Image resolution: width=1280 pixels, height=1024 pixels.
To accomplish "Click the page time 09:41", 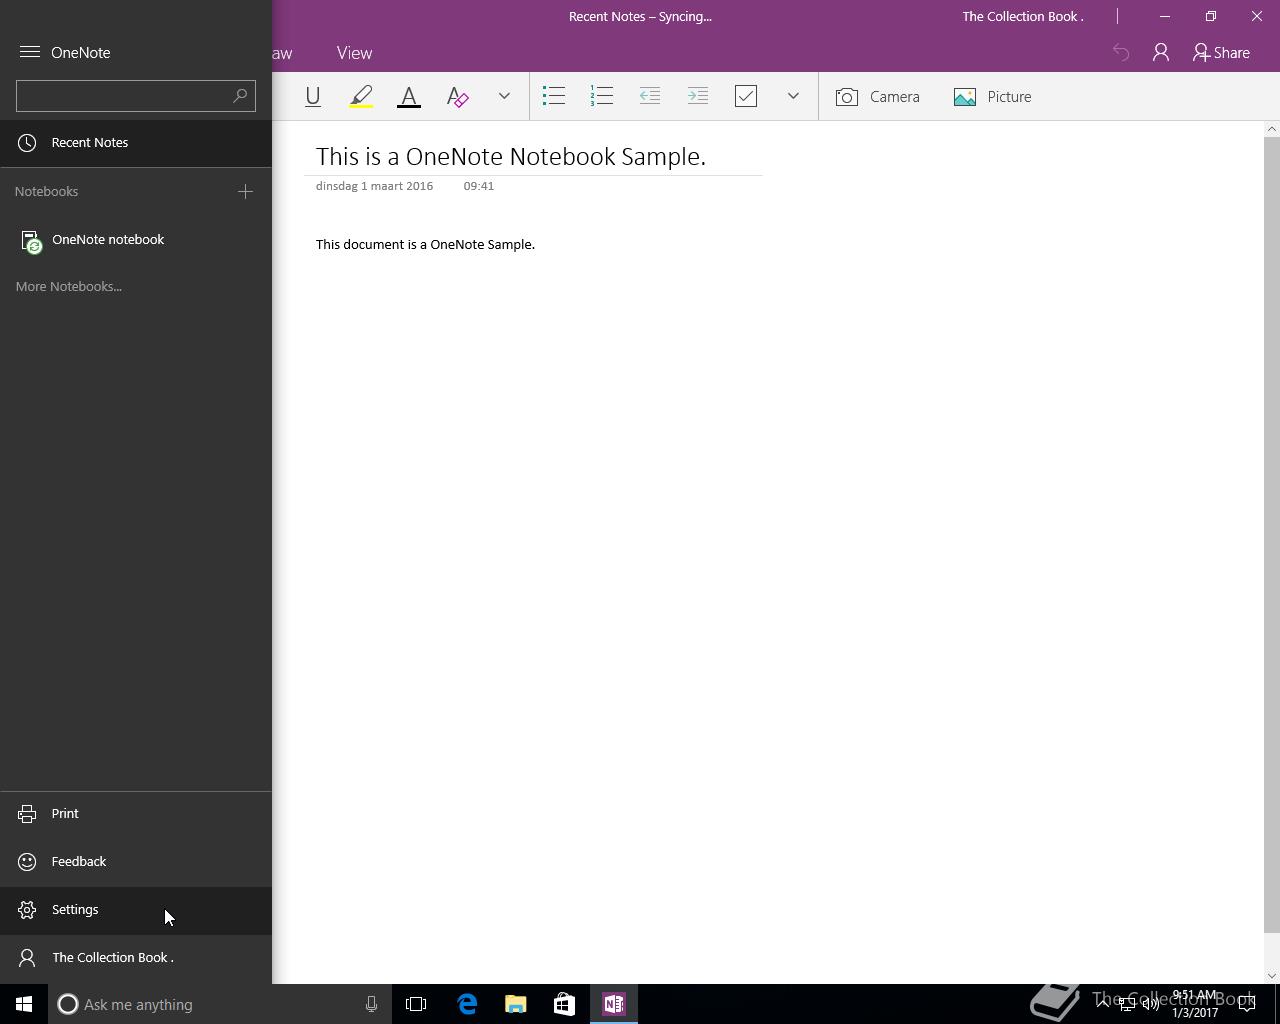I will [x=478, y=186].
